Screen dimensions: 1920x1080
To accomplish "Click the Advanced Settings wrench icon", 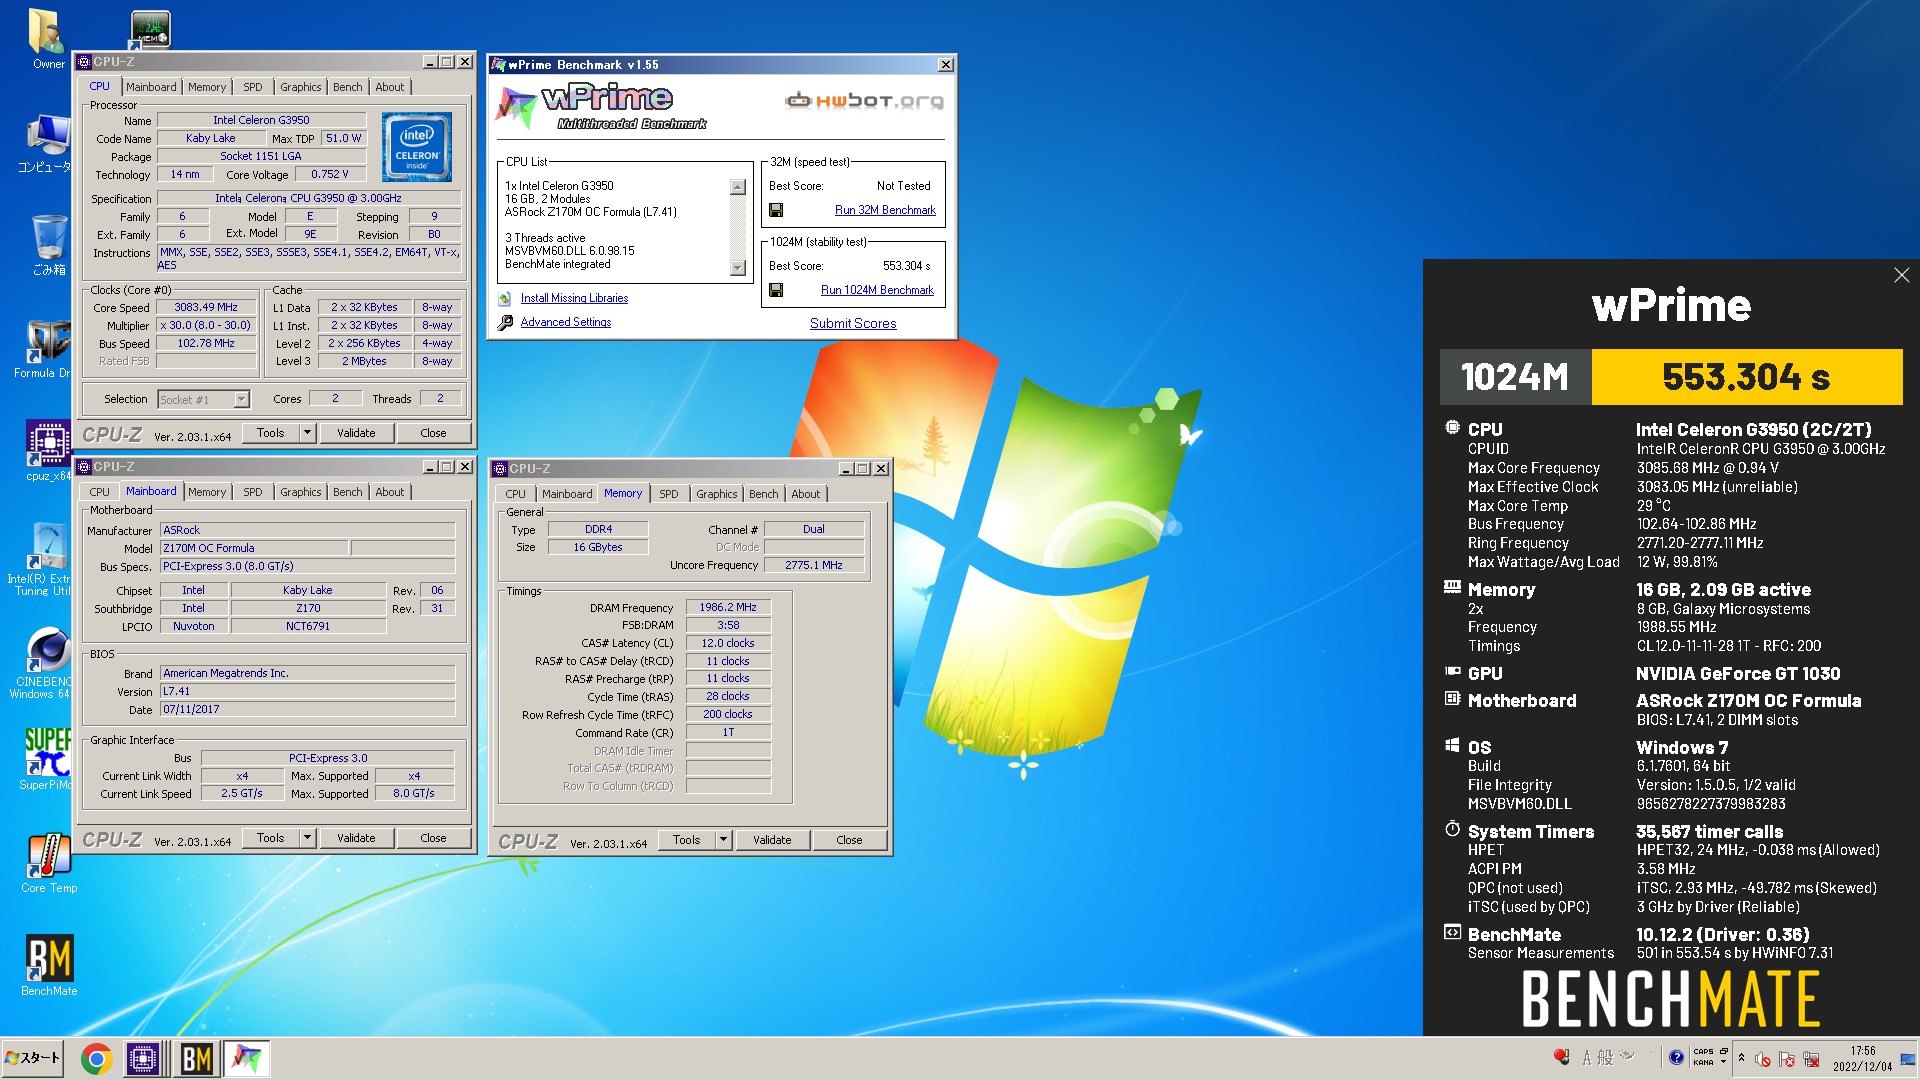I will pos(506,322).
